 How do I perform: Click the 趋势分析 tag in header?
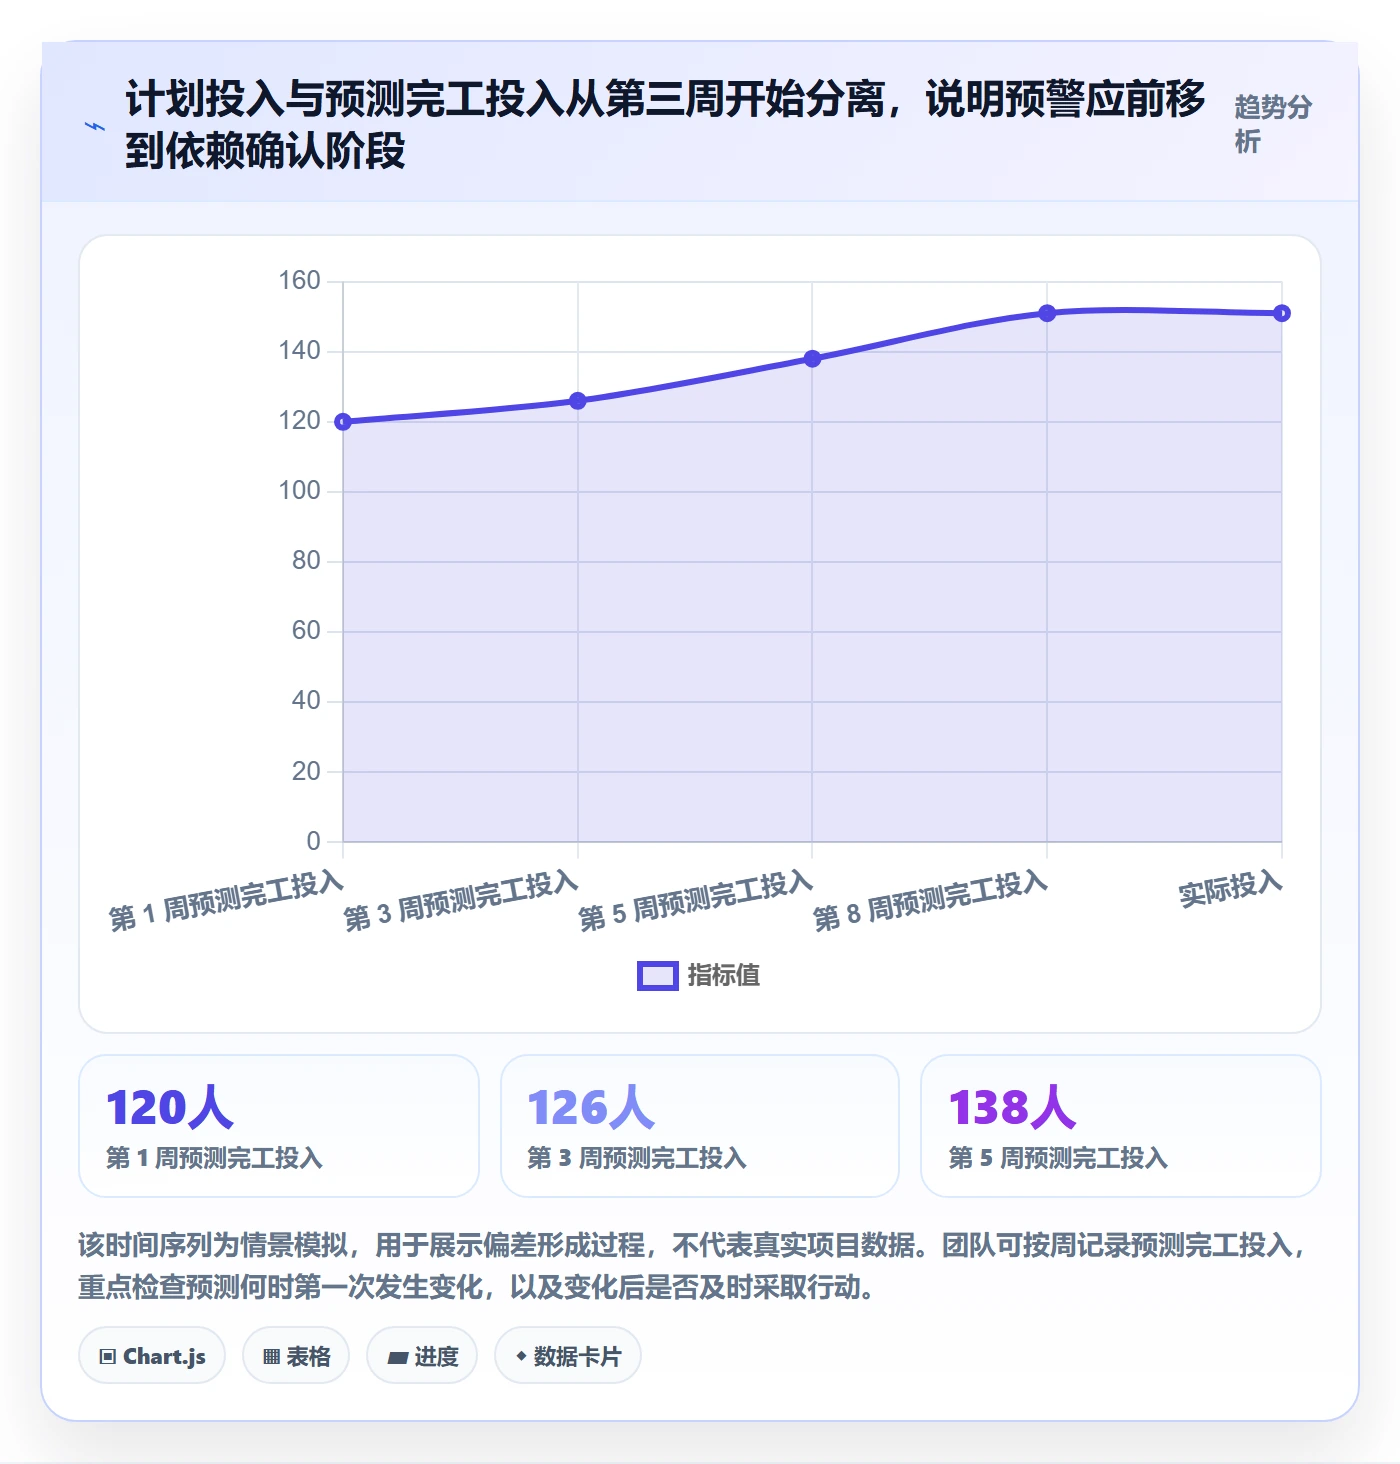click(x=1273, y=124)
